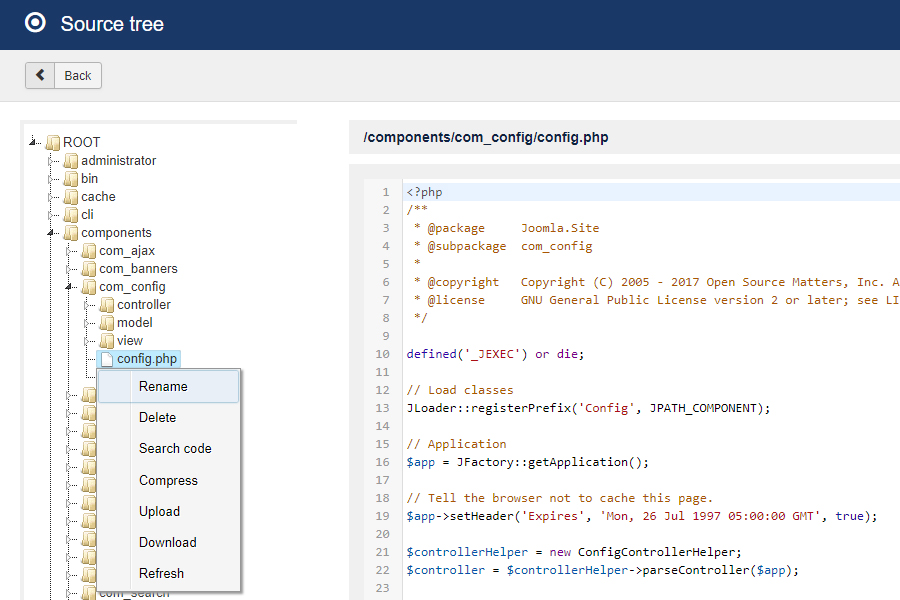
Task: Click the ROOT folder icon
Action: tap(53, 143)
